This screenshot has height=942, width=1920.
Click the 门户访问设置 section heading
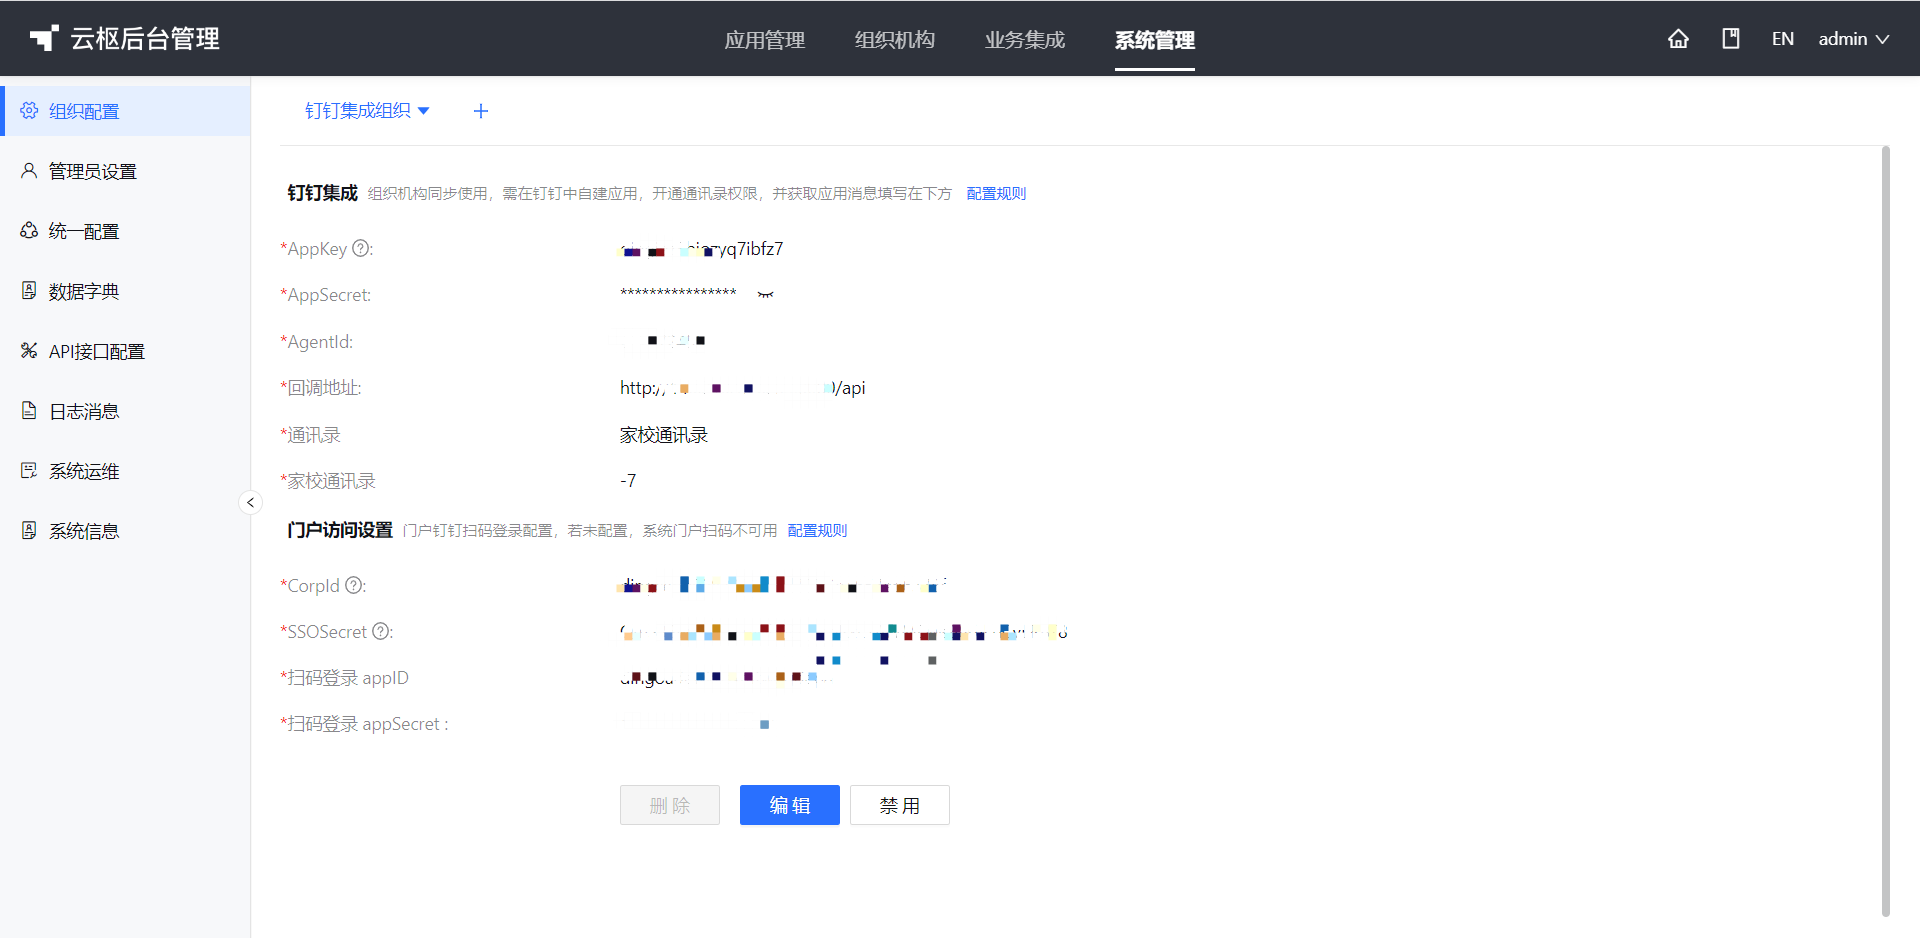[340, 530]
